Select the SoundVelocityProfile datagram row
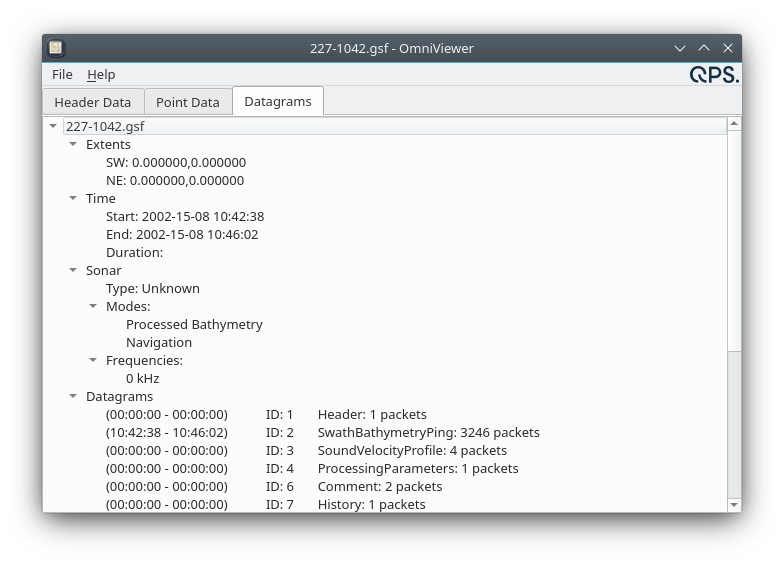The height and width of the screenshot is (563, 784). (x=412, y=451)
